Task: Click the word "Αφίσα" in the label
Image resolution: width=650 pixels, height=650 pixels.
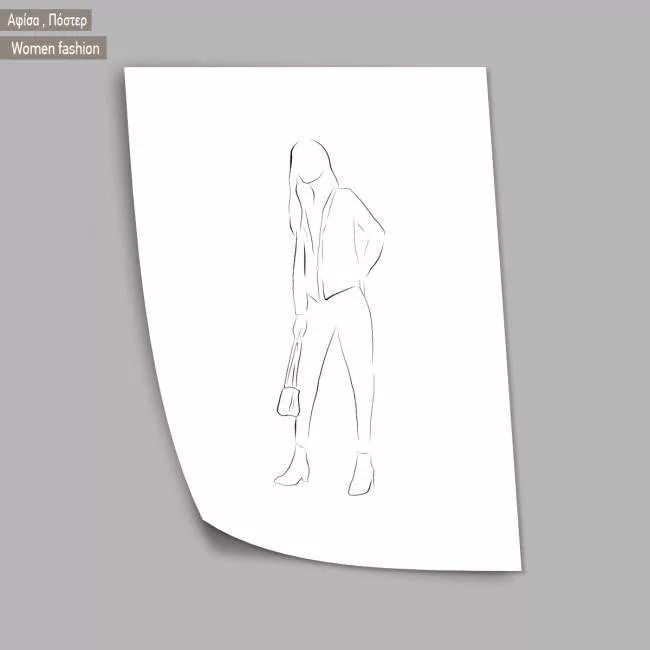Action: pyautogui.click(x=24, y=20)
